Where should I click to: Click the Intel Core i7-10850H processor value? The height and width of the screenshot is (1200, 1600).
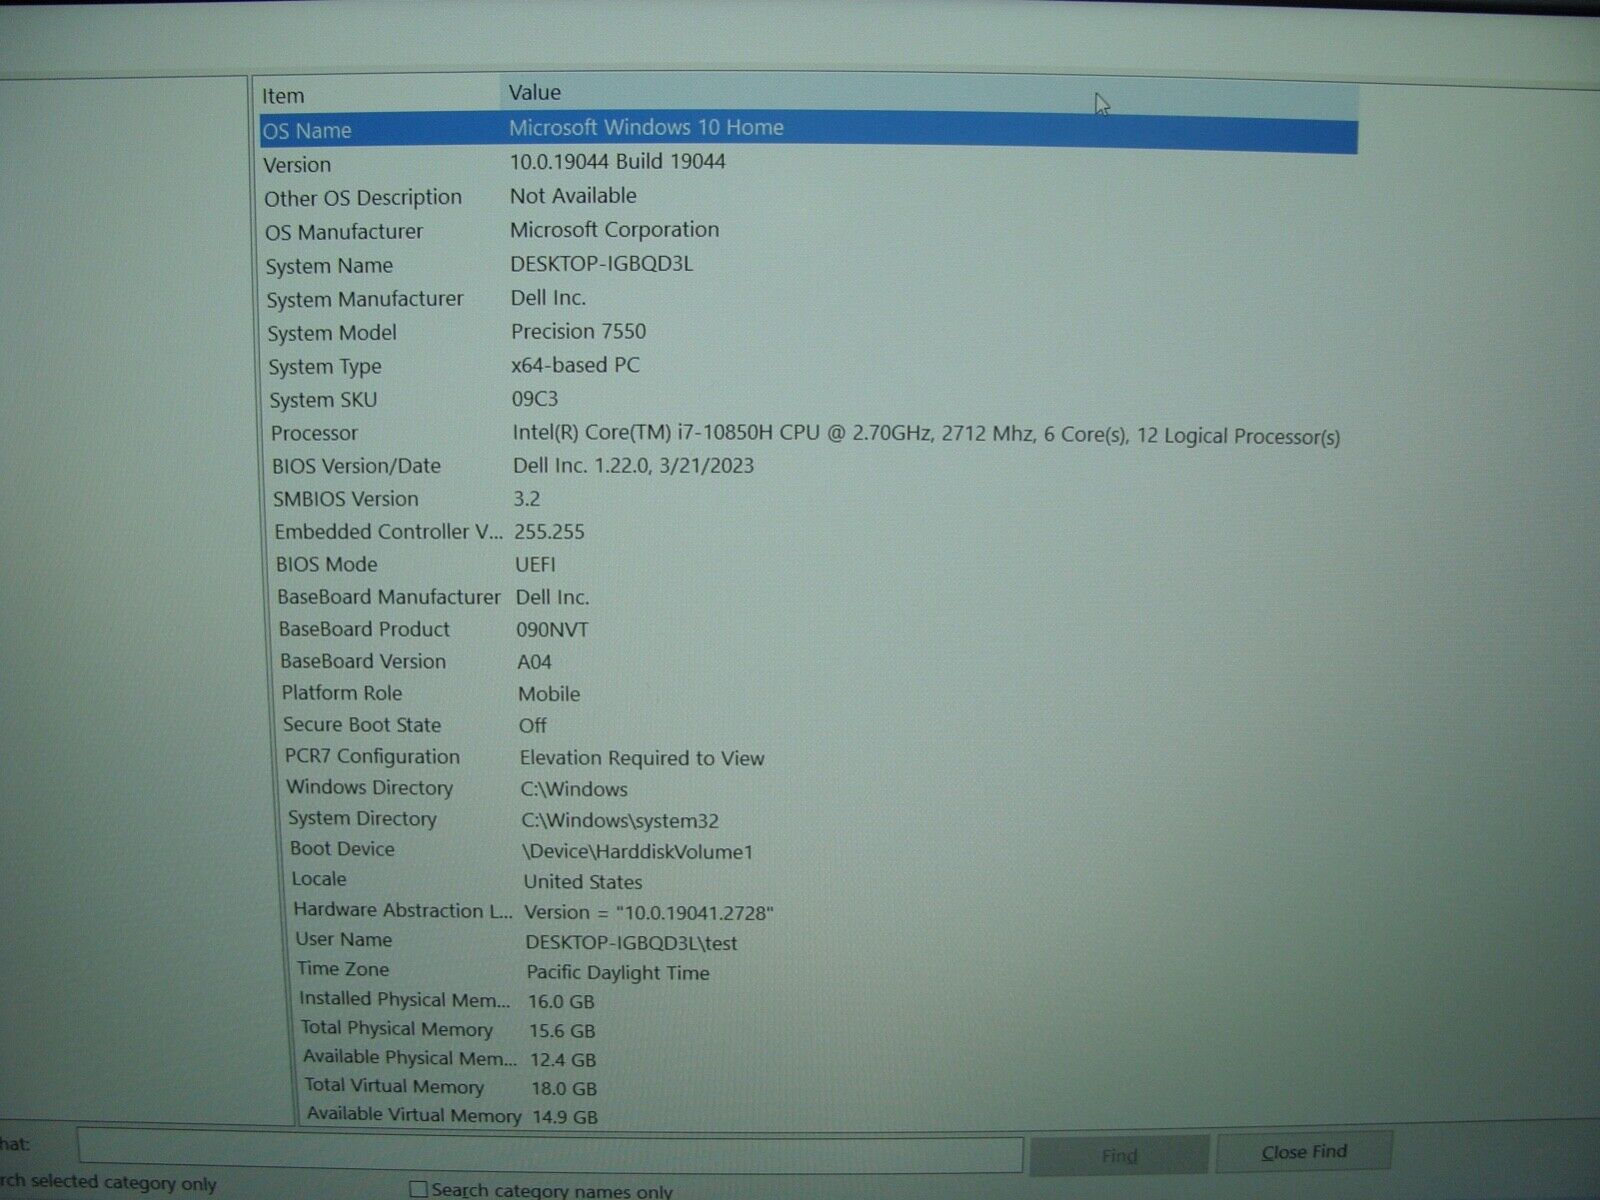tap(926, 435)
